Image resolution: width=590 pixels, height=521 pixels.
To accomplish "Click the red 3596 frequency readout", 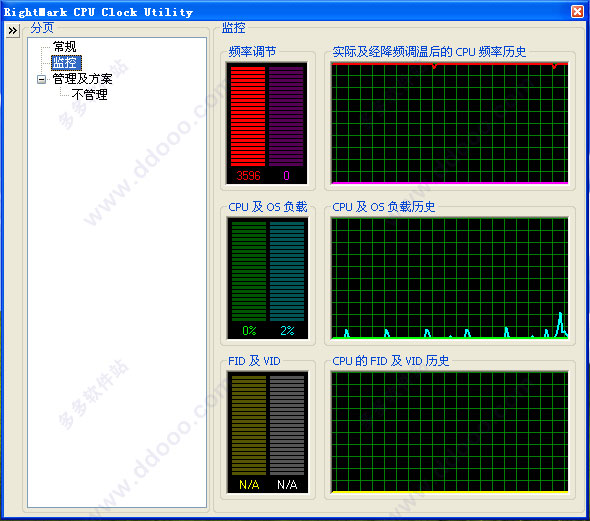I will click(248, 176).
